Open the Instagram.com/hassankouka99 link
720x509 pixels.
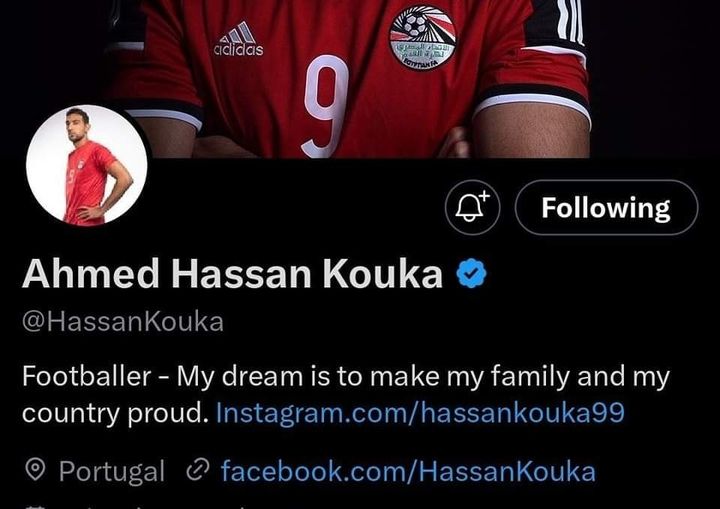coord(420,412)
